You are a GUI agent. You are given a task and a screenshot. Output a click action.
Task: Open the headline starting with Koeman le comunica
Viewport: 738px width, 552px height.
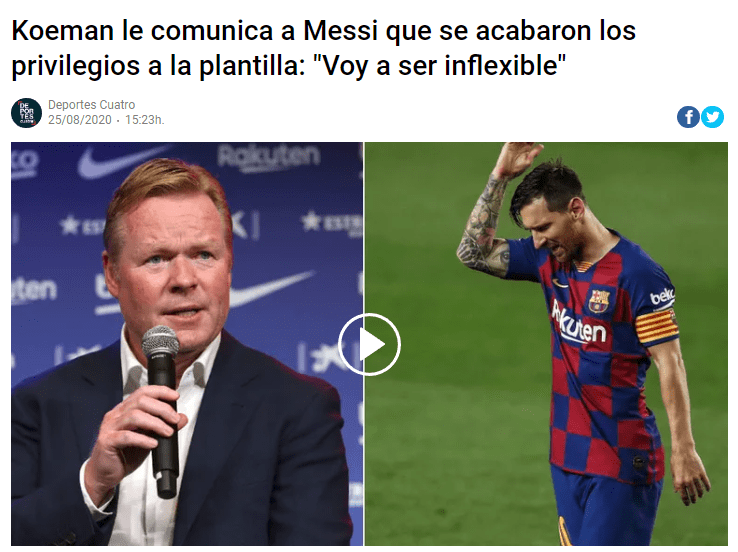[x=323, y=48]
